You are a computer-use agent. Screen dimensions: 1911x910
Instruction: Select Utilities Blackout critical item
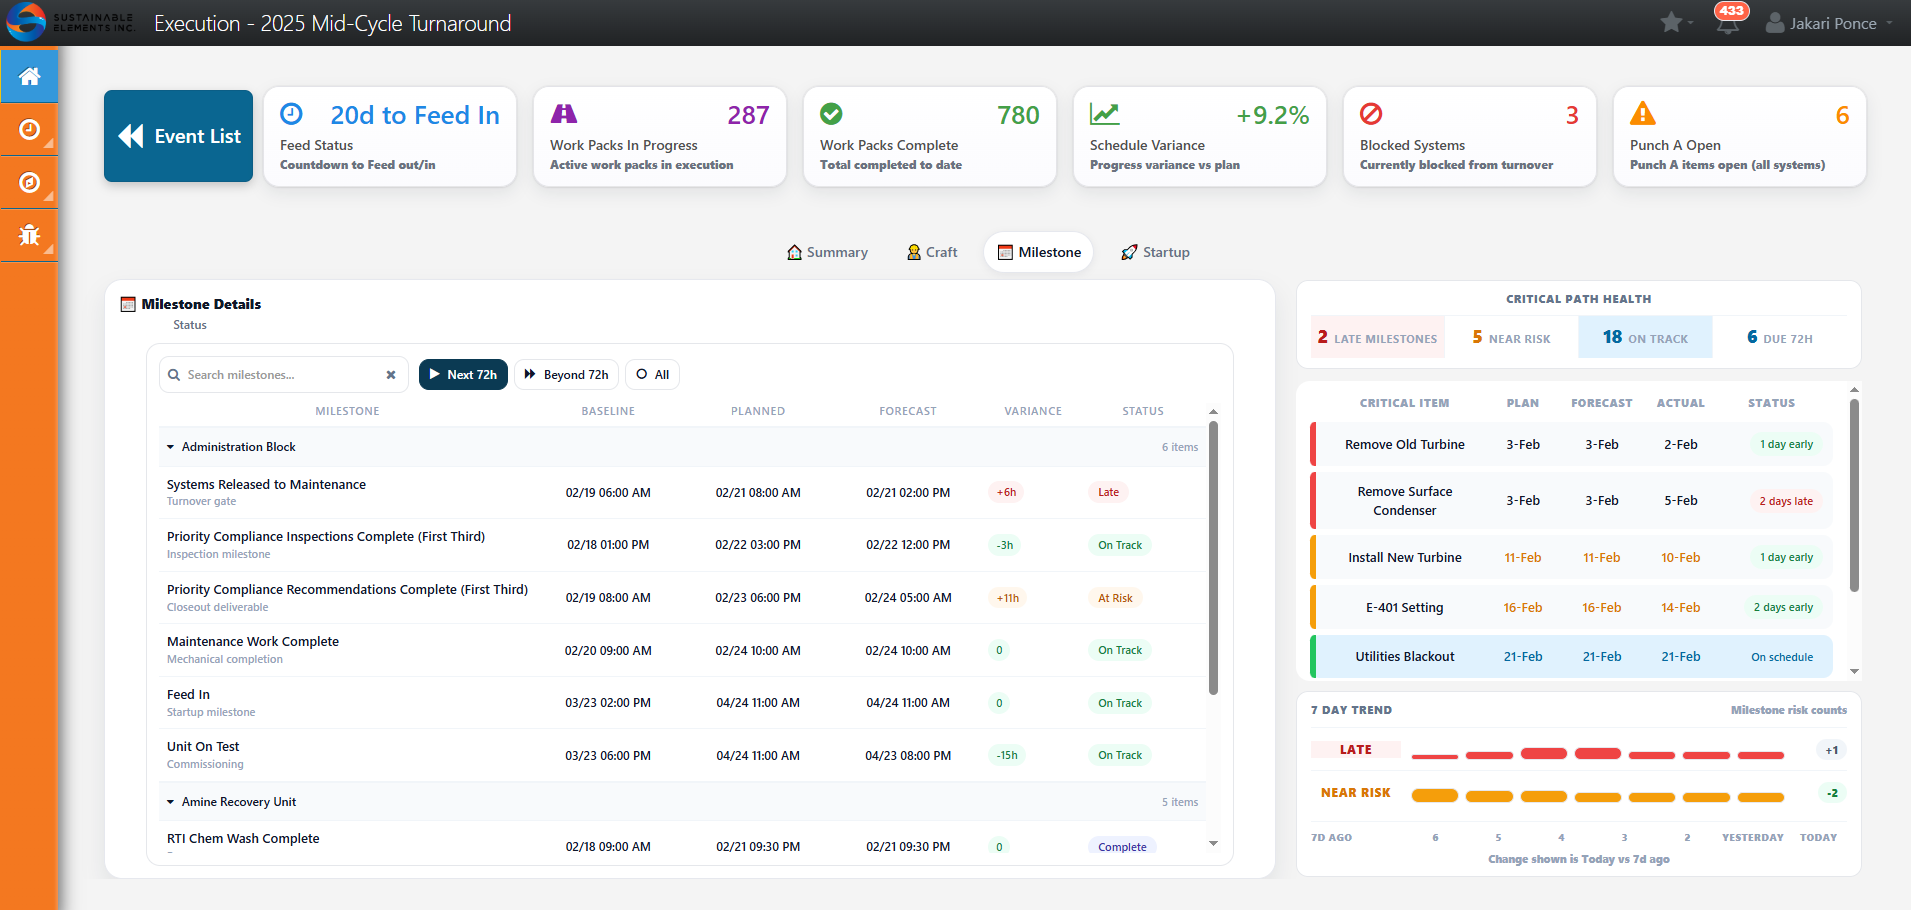point(1571,656)
